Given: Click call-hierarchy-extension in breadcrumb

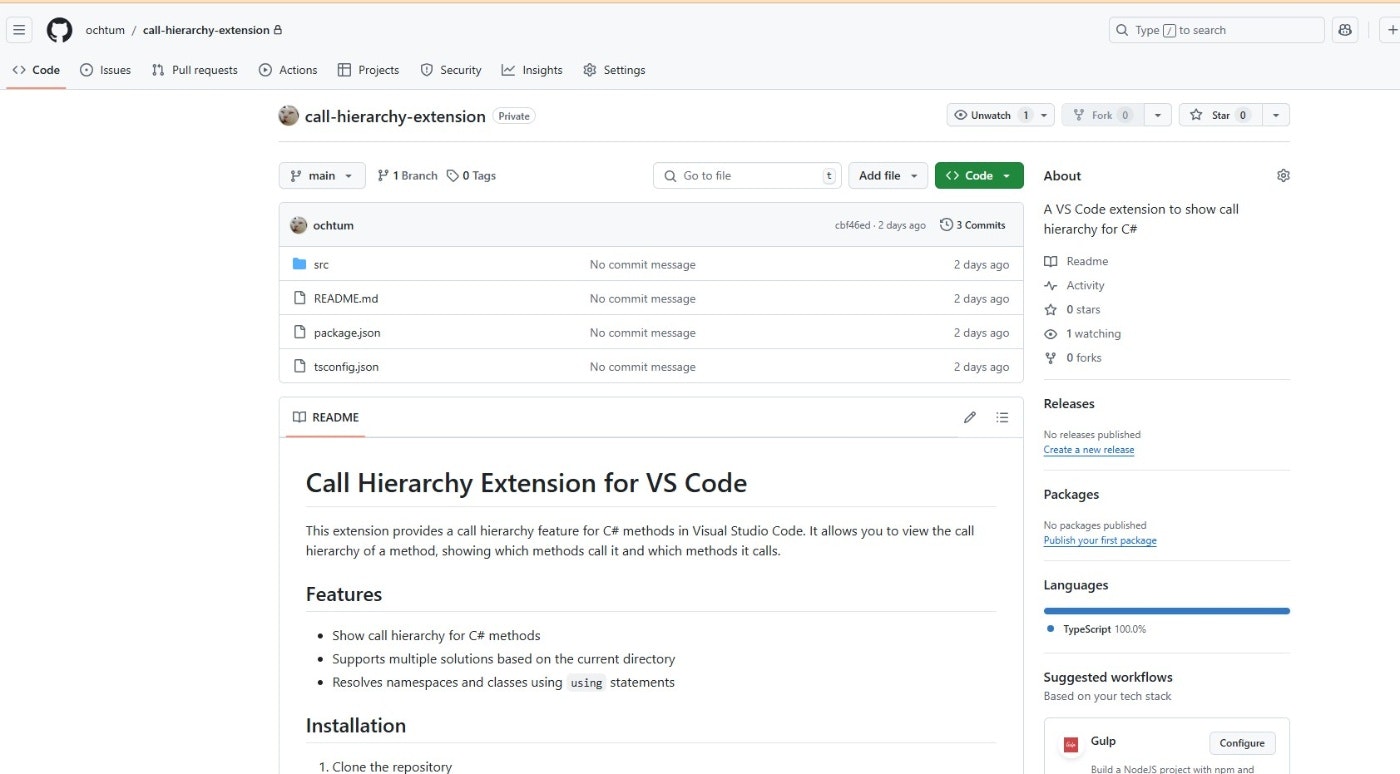Looking at the screenshot, I should click(x=206, y=30).
